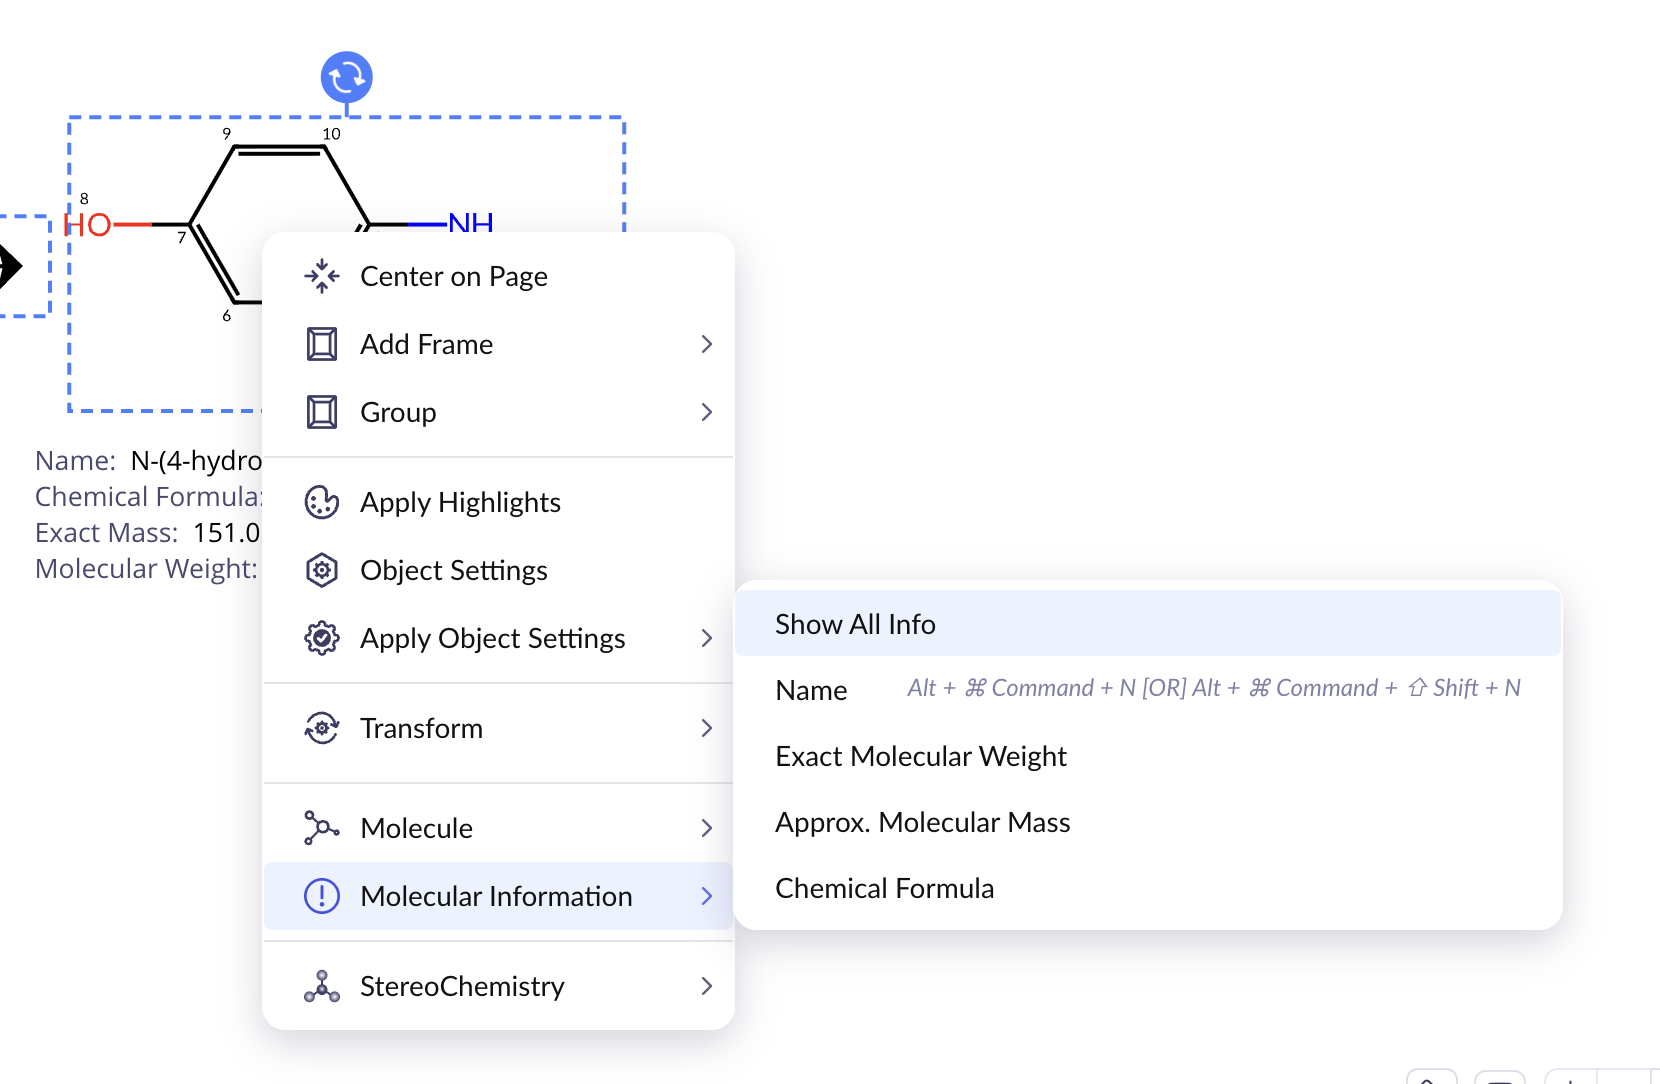Click the Add Frame icon
Screen dimensions: 1660x1084
pyautogui.click(x=321, y=344)
